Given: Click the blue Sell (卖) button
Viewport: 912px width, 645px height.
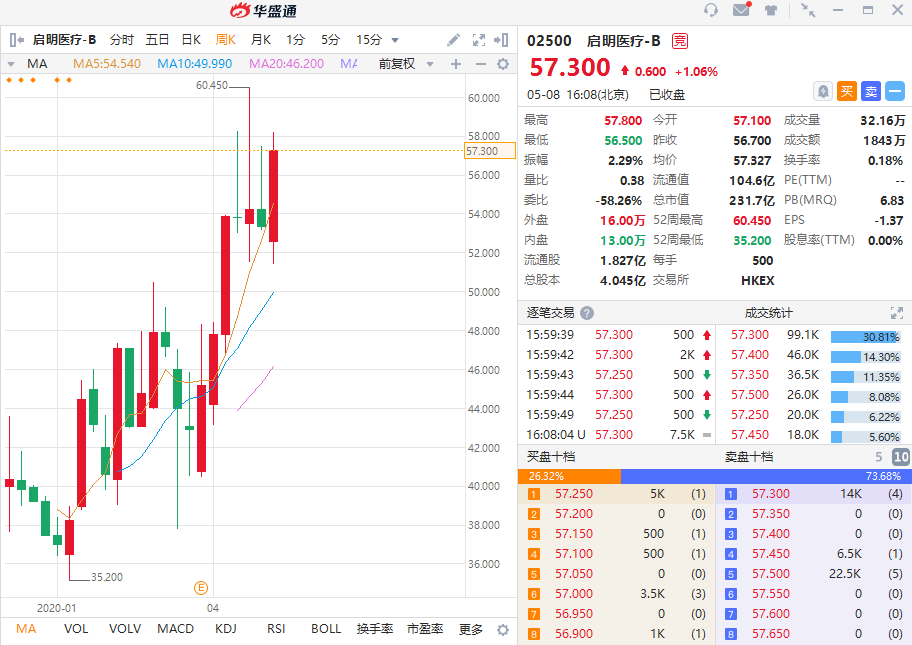Looking at the screenshot, I should click(x=871, y=91).
